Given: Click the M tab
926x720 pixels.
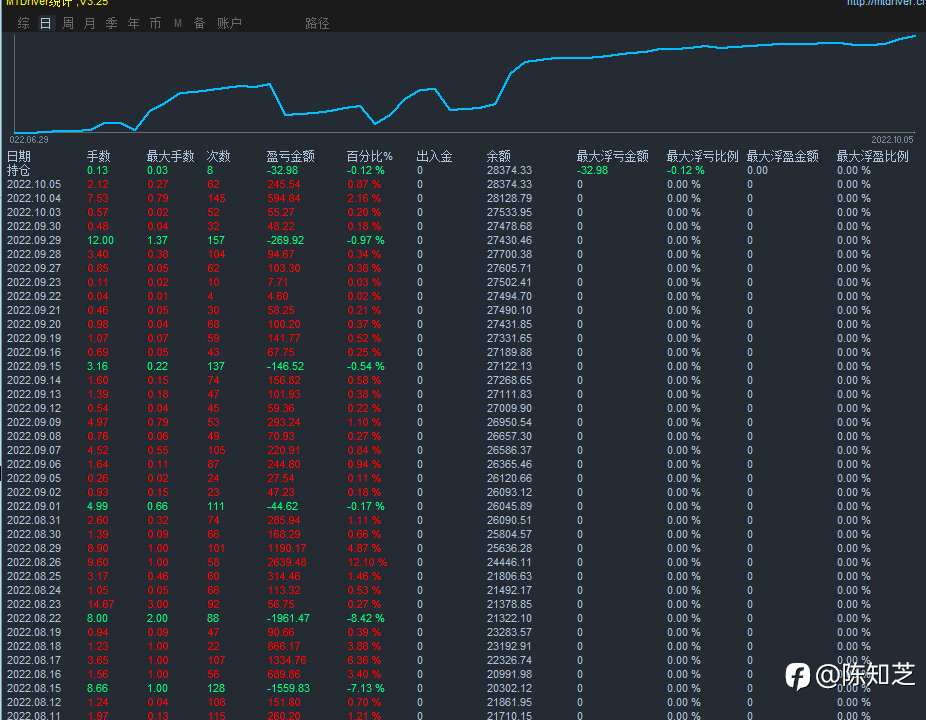Looking at the screenshot, I should [x=178, y=23].
